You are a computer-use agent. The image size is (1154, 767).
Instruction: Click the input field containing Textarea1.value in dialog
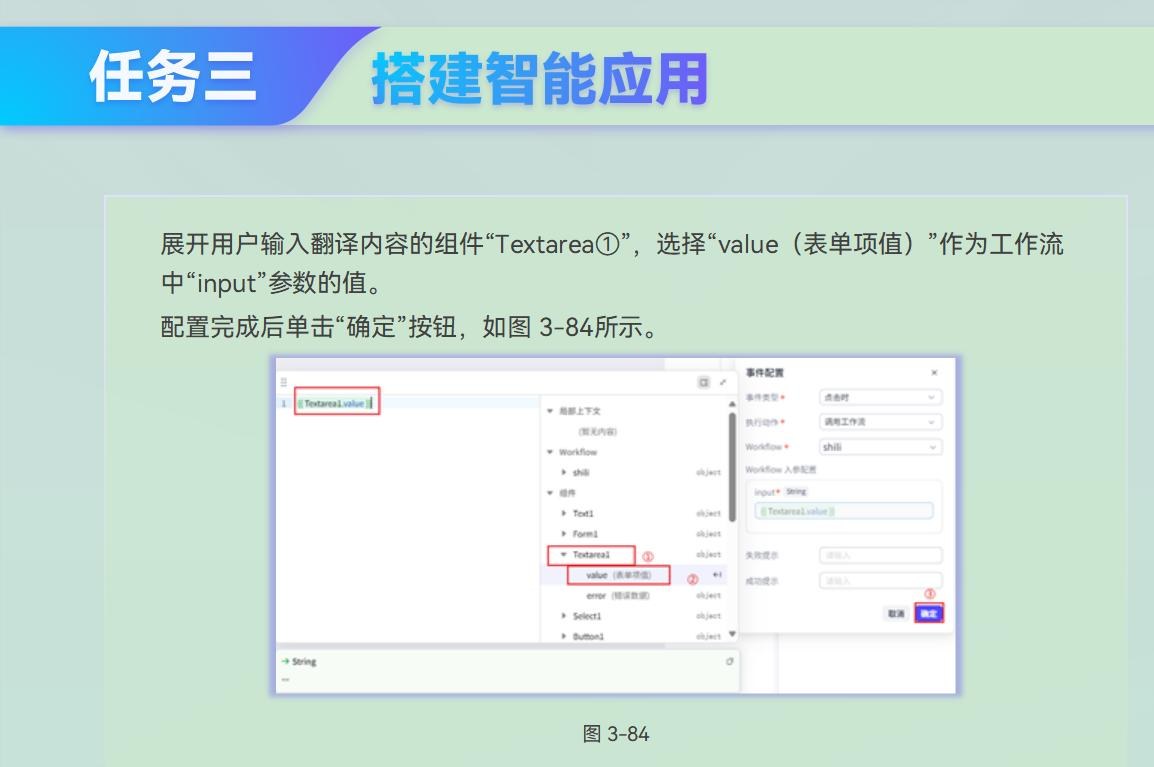pyautogui.click(x=844, y=511)
